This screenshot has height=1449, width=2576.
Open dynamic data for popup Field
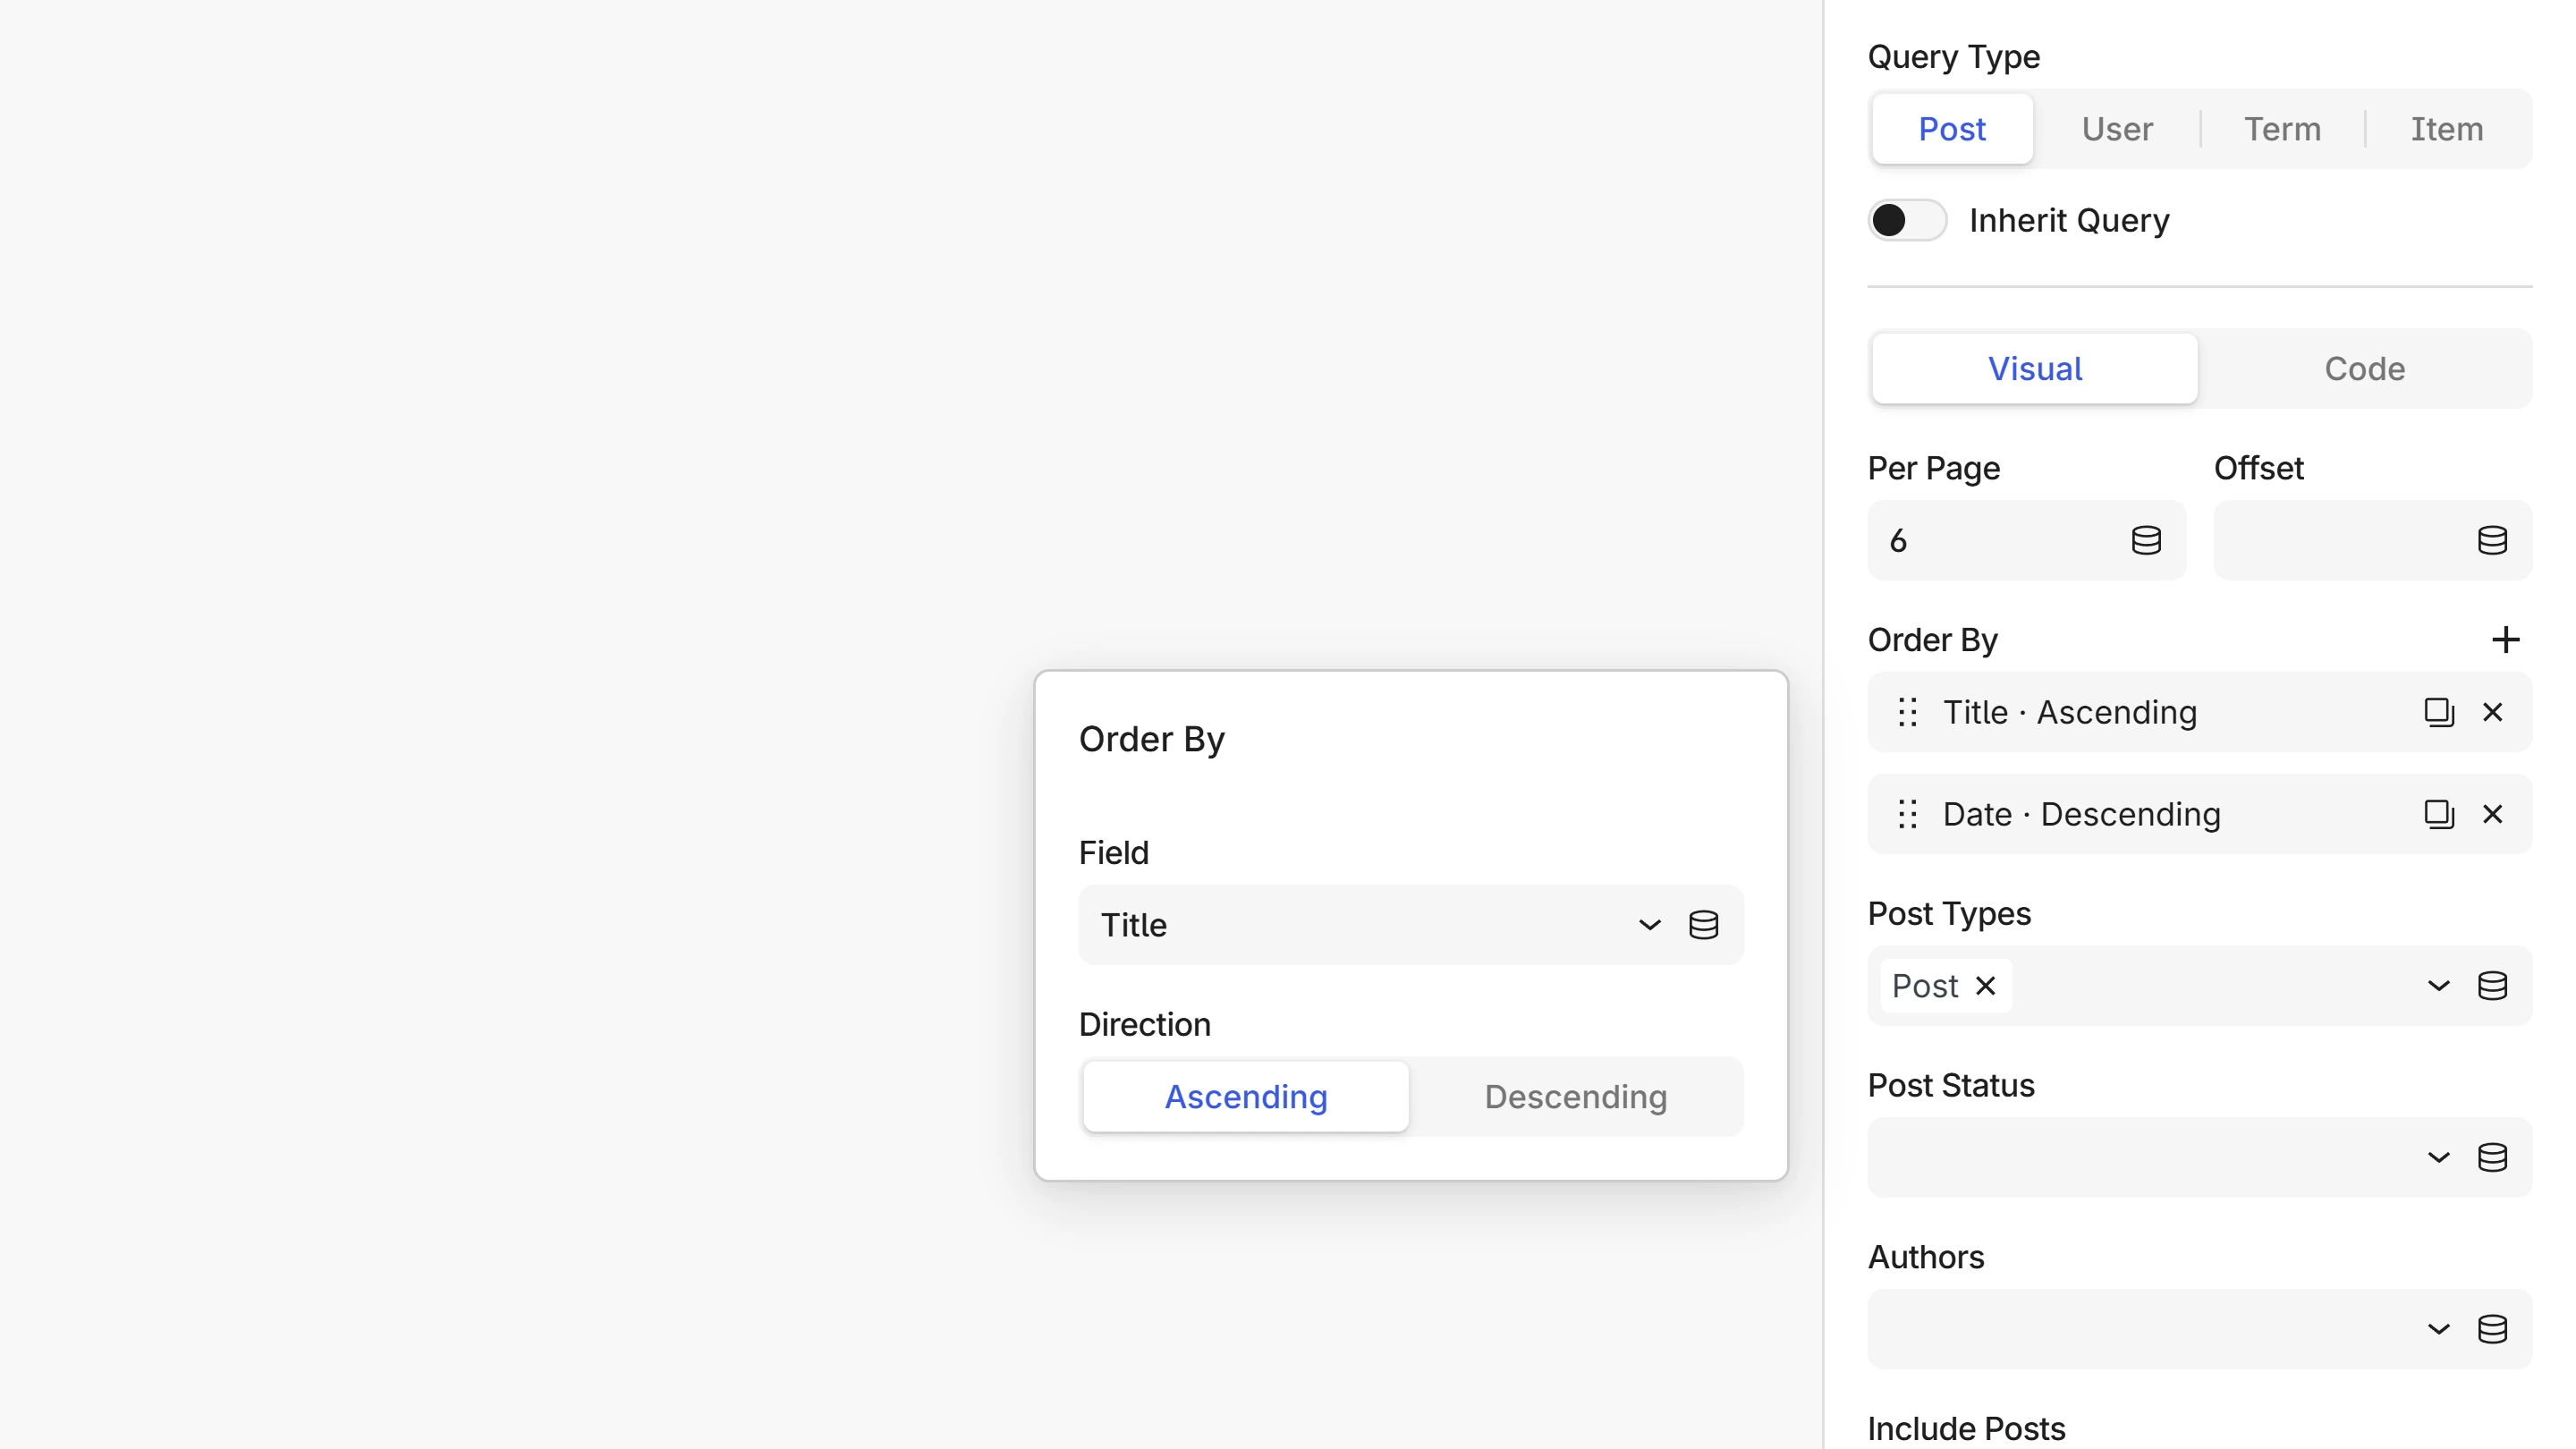click(1704, 925)
